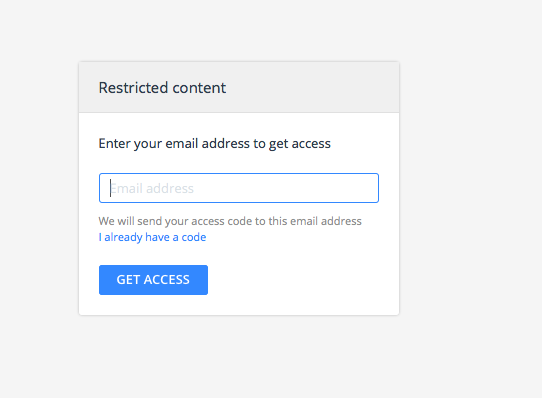Click the 'Restricted content' heading
This screenshot has height=398, width=542.
[162, 88]
